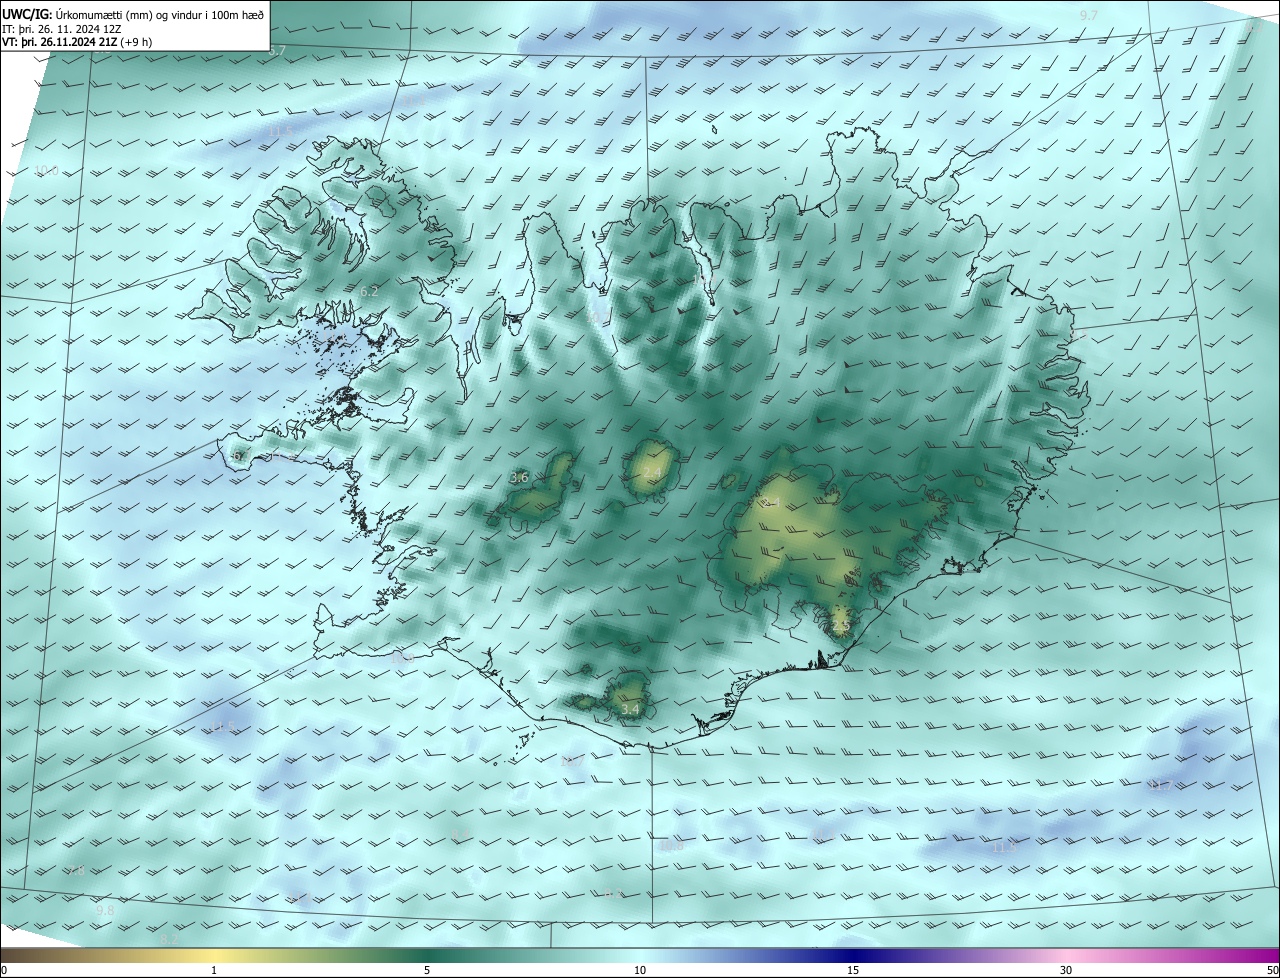The height and width of the screenshot is (978, 1280).
Task: Click the '10.0' value on the map
Action: tap(46, 171)
